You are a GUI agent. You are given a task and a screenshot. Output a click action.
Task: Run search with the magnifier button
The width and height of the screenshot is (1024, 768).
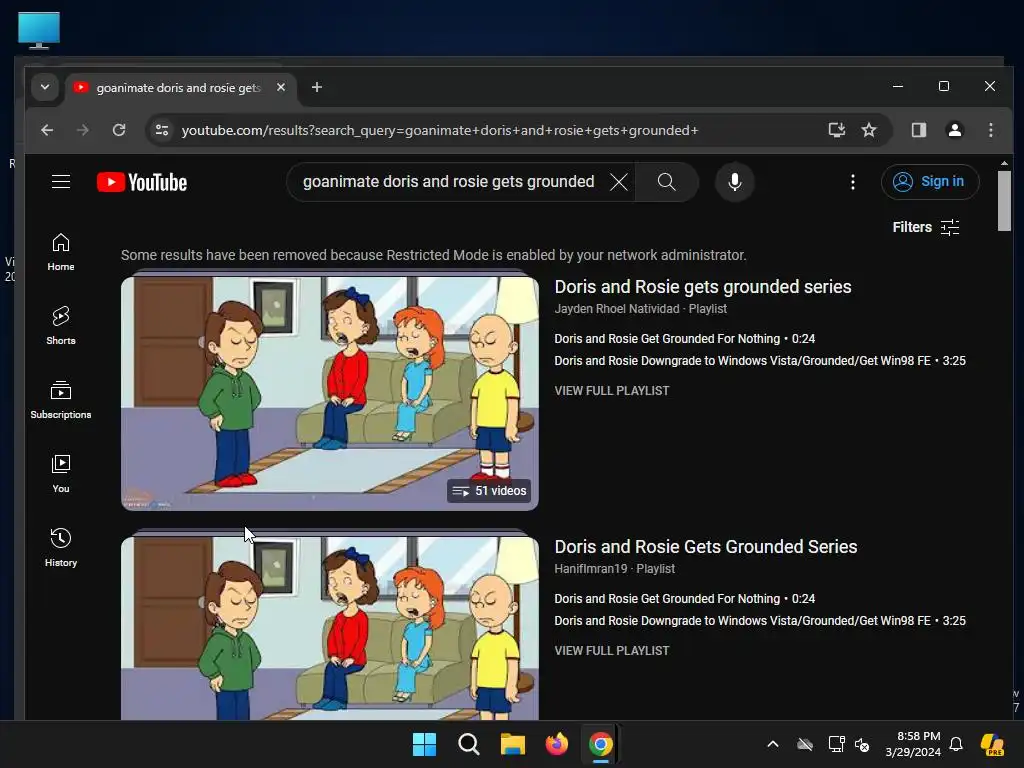coord(666,182)
